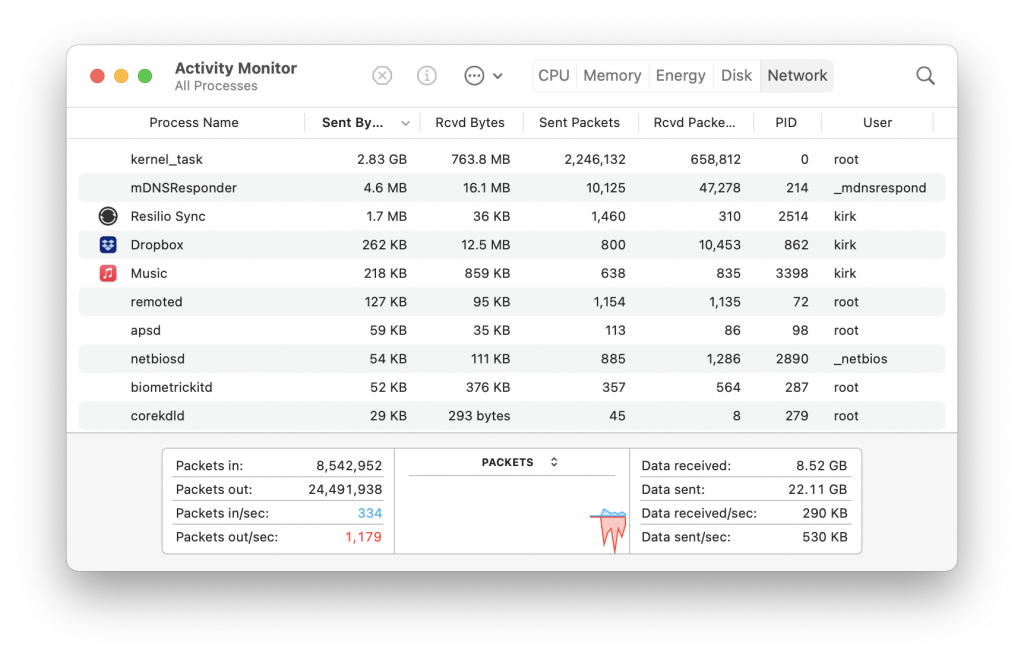Open the process info inspector icon
Image resolution: width=1024 pixels, height=659 pixels.
pos(427,76)
